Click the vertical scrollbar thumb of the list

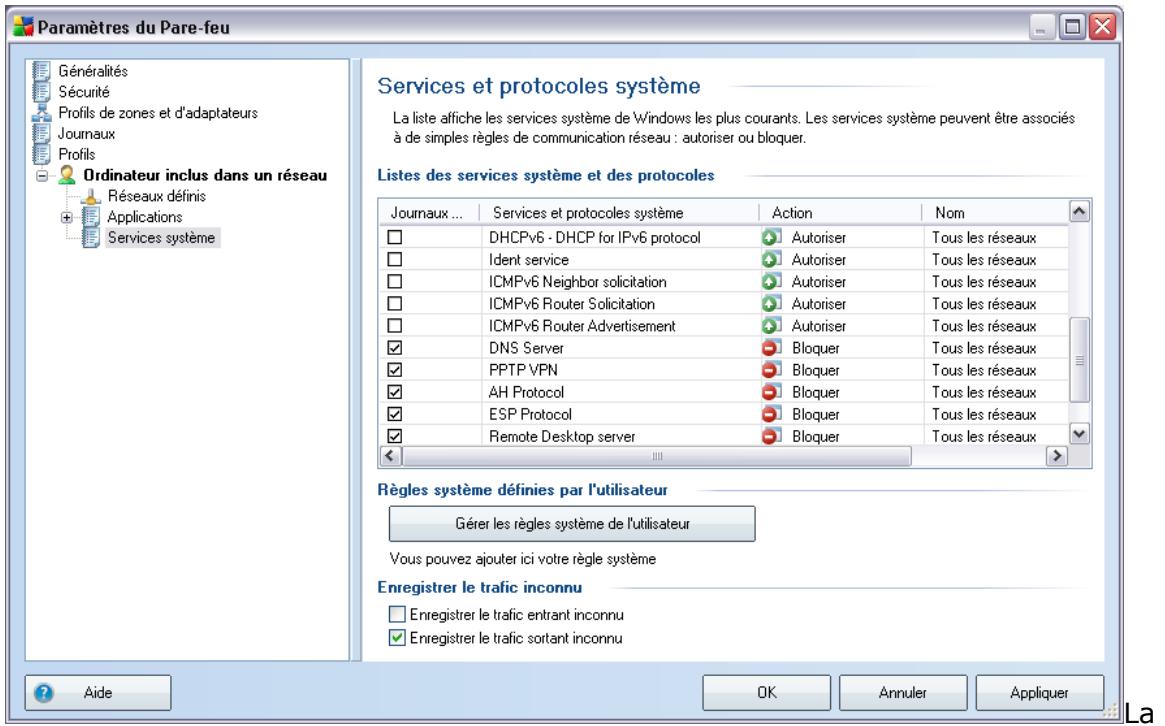[x=1080, y=360]
